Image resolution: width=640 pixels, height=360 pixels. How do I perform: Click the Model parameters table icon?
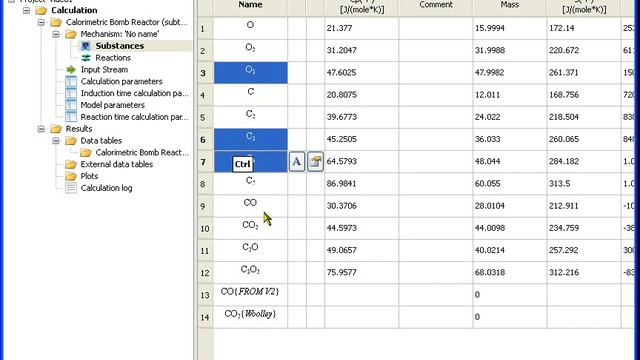(71, 105)
